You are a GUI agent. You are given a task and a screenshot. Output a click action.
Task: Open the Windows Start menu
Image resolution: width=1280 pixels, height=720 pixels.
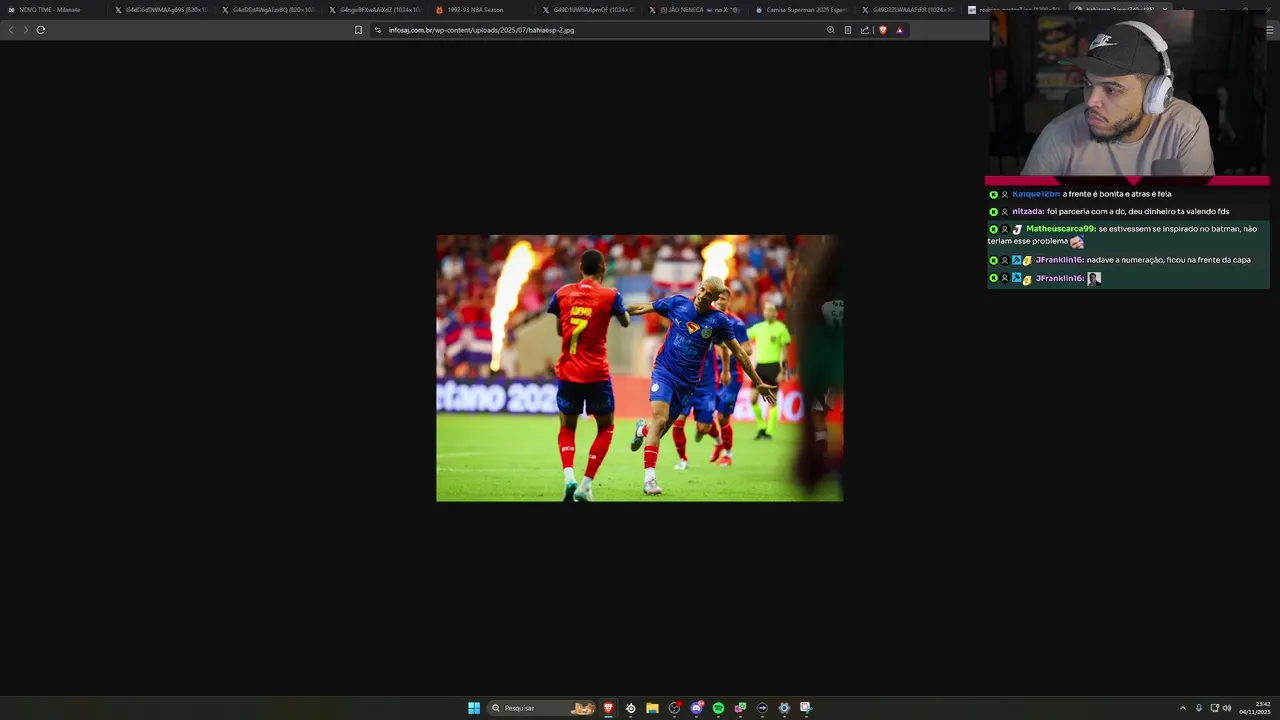[474, 708]
